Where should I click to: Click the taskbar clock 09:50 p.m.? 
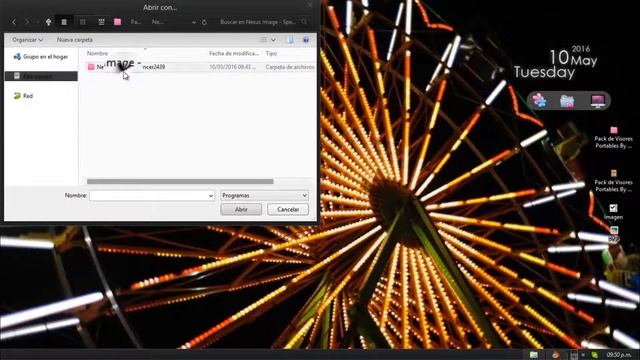(x=618, y=355)
